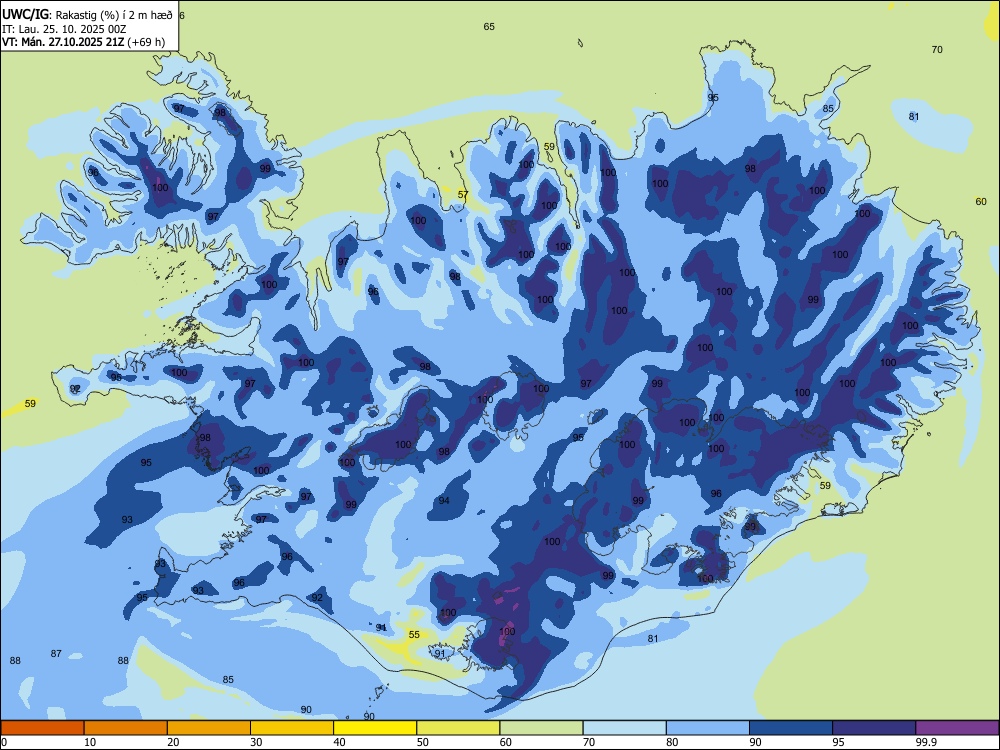Select the "57" humidity value on the map
The image size is (1000, 750).
463,195
